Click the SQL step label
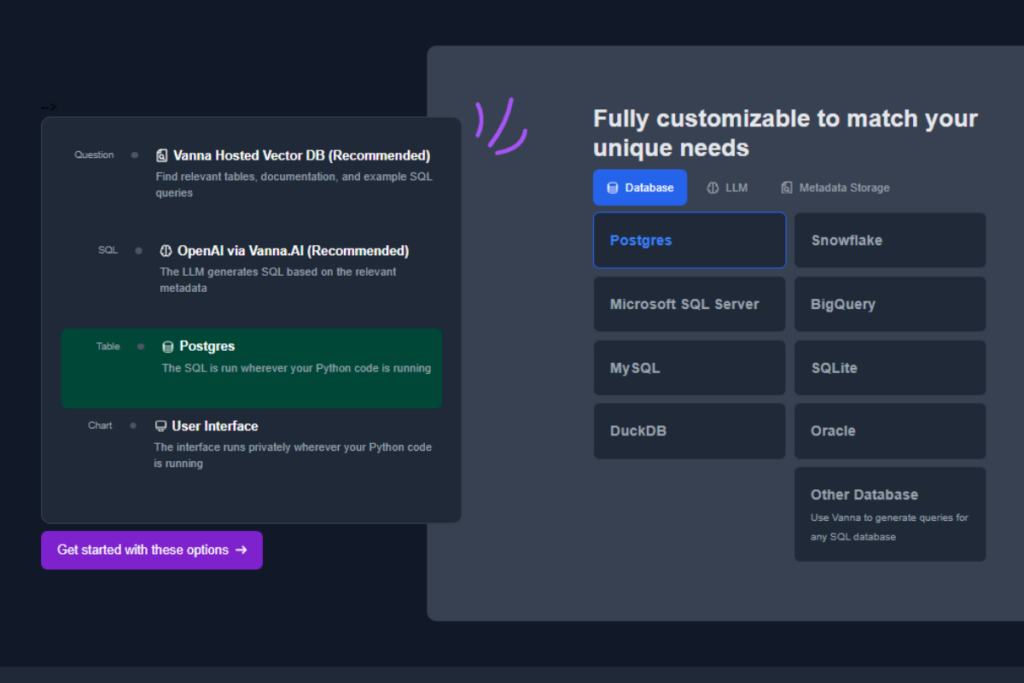 tap(108, 250)
